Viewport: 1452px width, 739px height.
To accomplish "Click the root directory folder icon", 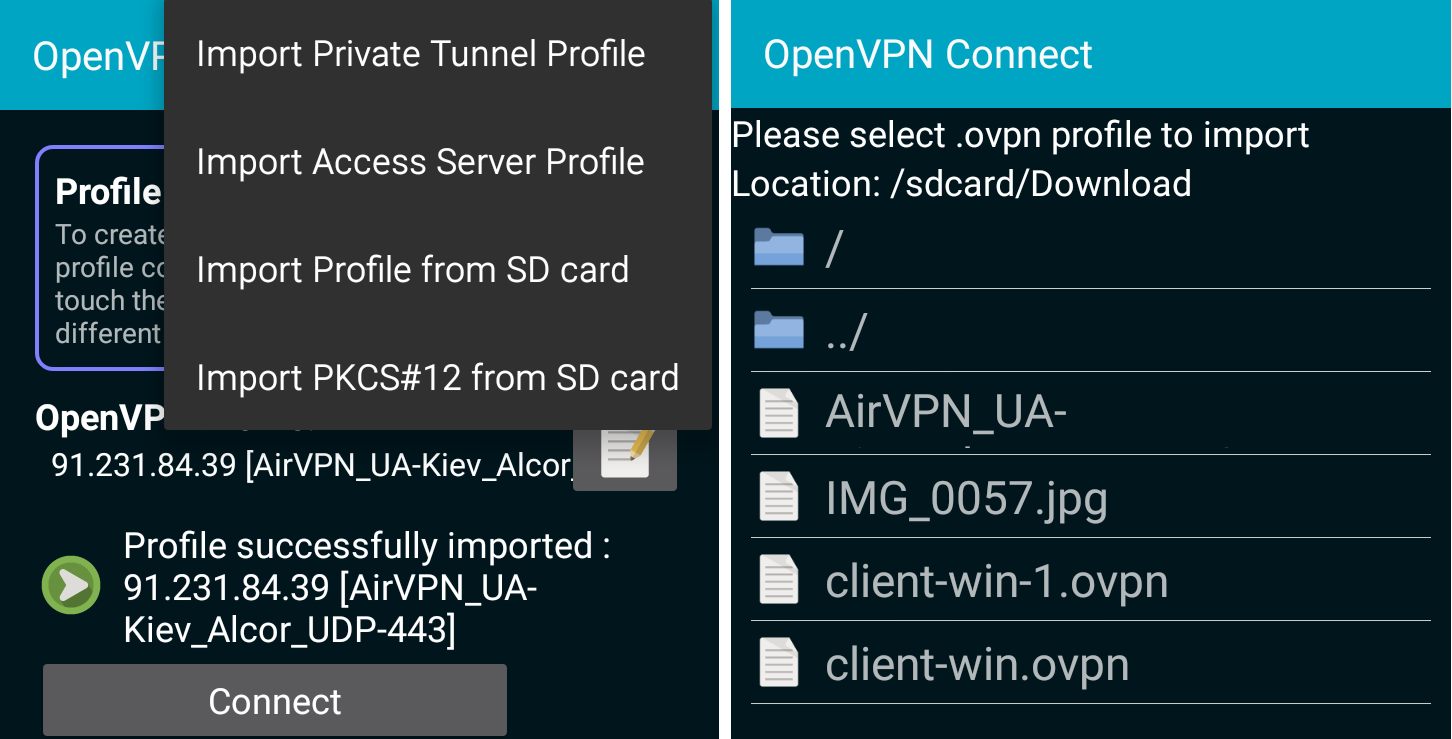I will pos(778,247).
